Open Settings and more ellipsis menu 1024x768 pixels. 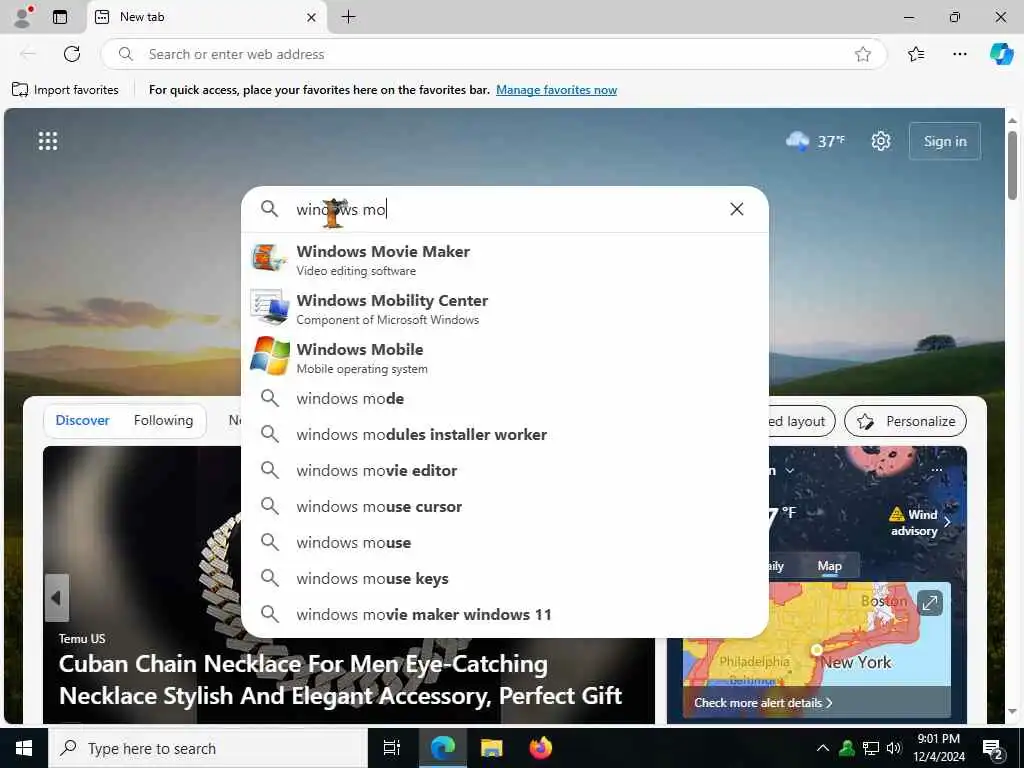(959, 54)
